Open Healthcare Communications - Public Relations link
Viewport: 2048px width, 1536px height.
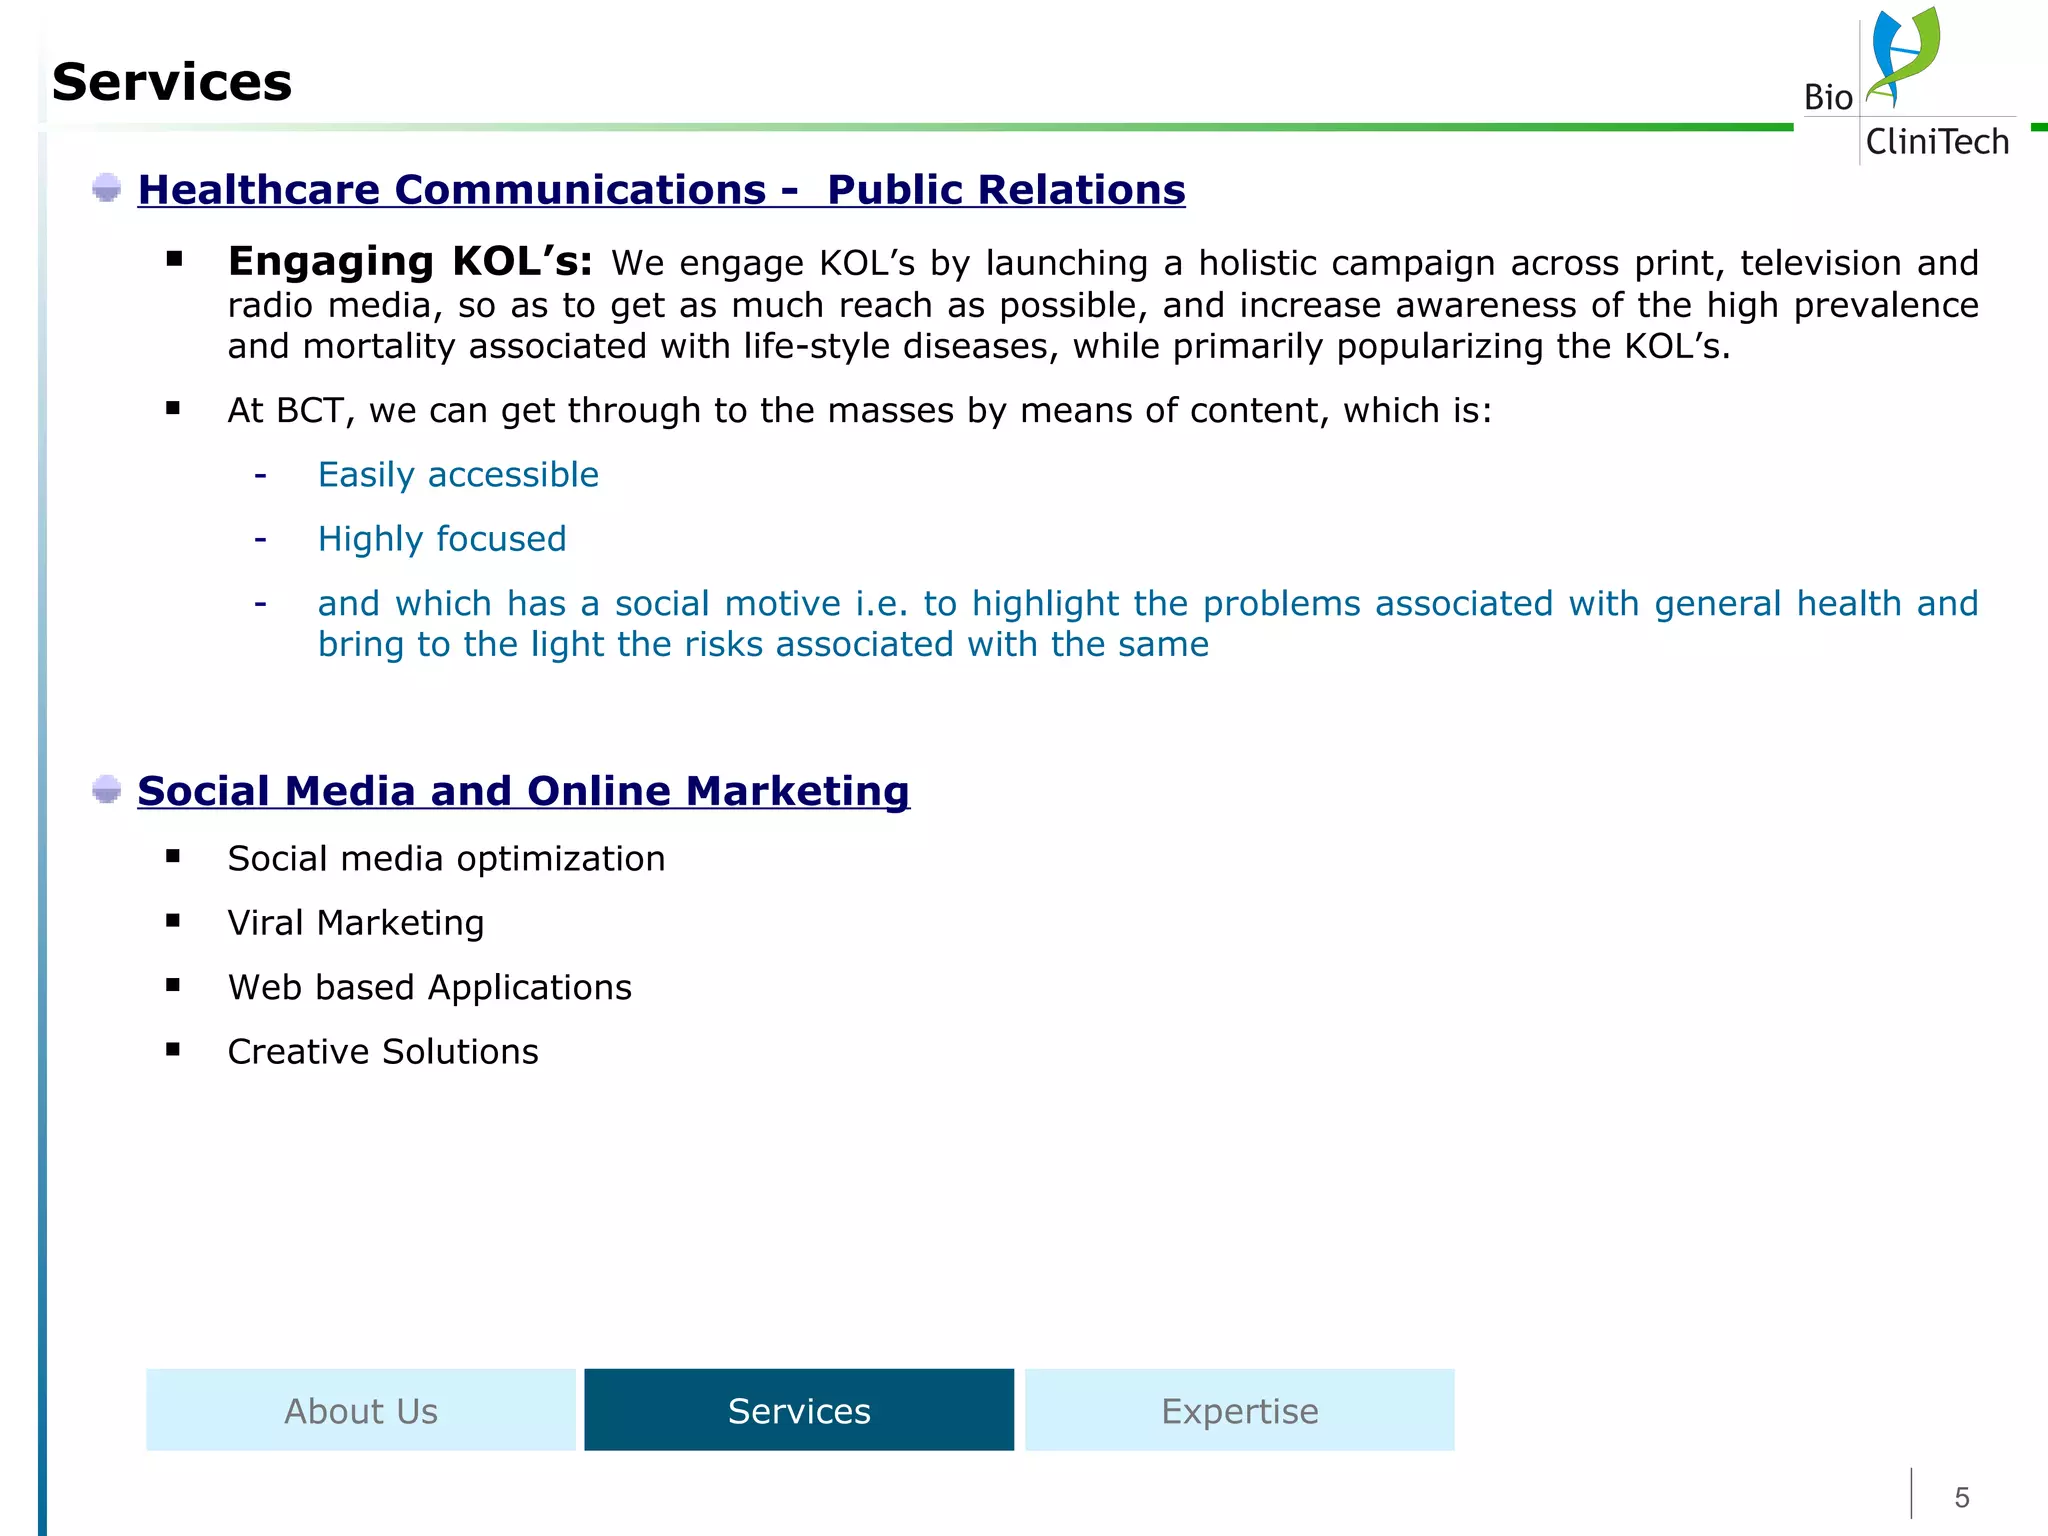click(661, 190)
